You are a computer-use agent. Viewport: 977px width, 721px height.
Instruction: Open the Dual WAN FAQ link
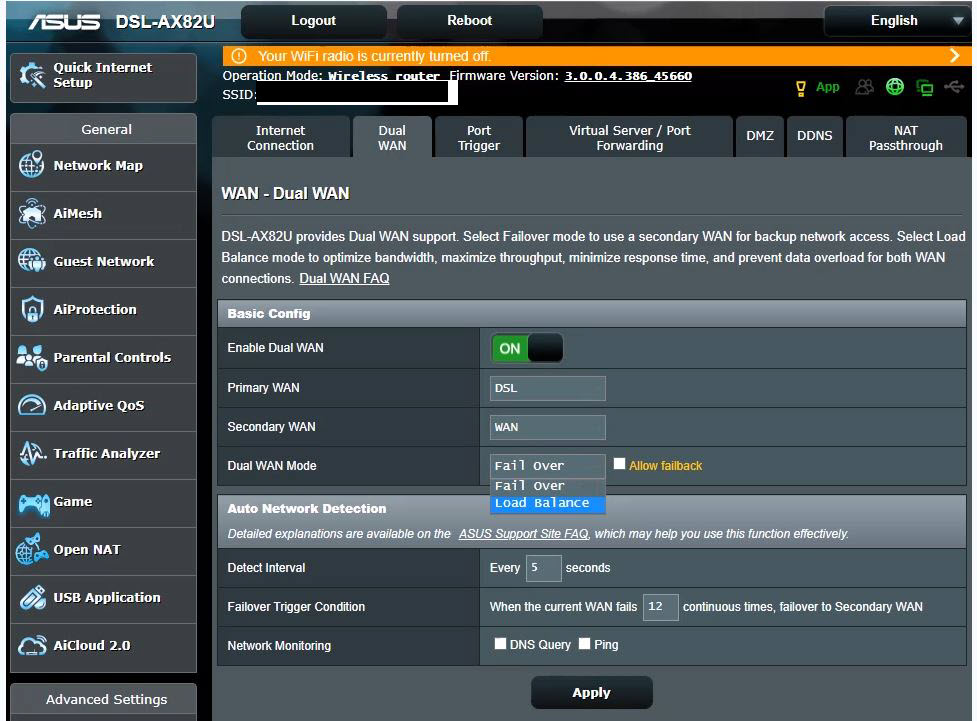(x=344, y=279)
